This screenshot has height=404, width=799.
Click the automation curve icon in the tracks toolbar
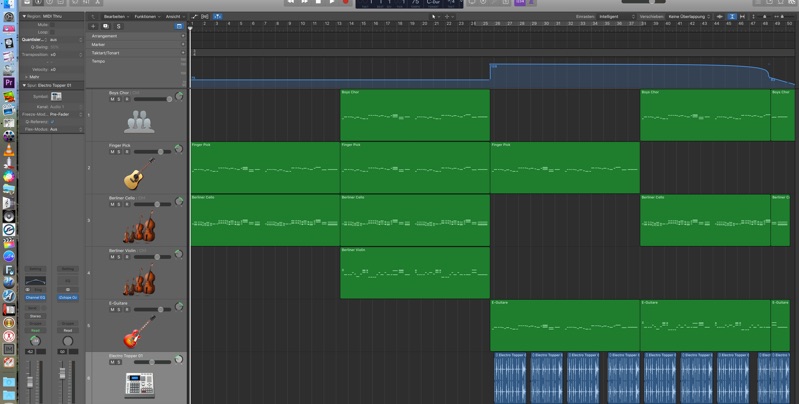click(x=195, y=17)
